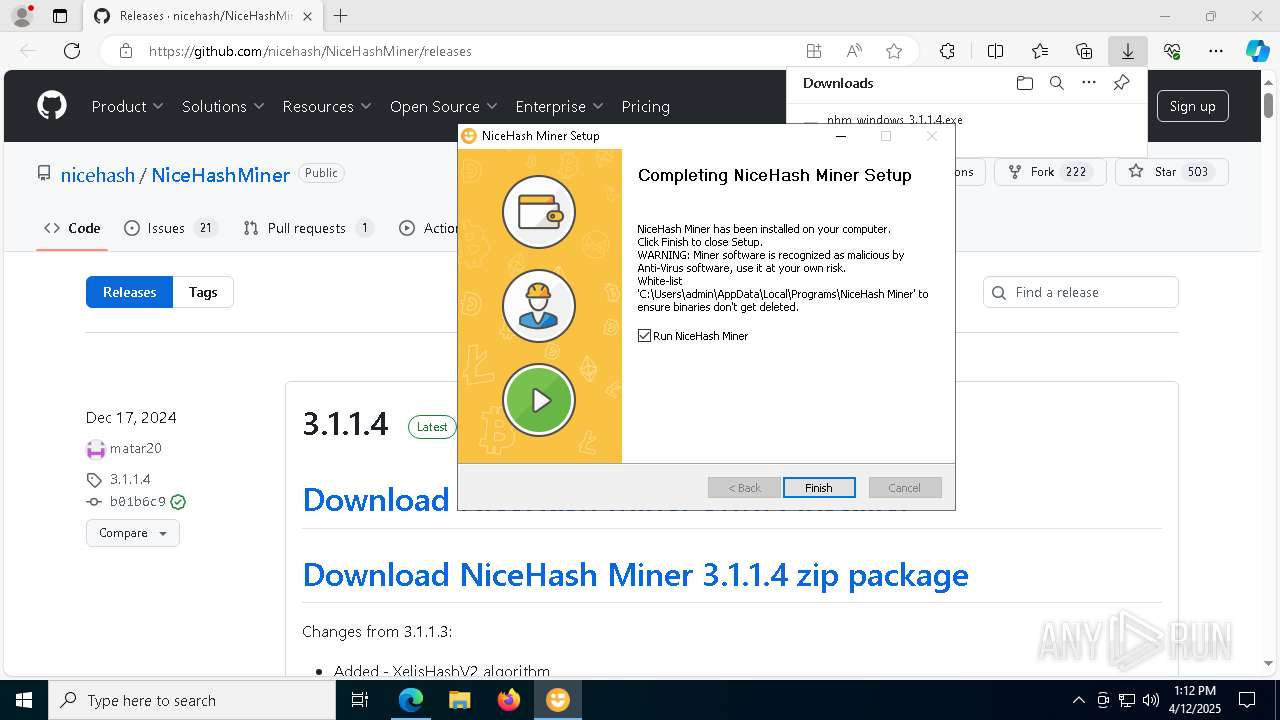Click the Dec 17, 2024 release date
Image resolution: width=1280 pixels, height=720 pixels.
click(131, 418)
